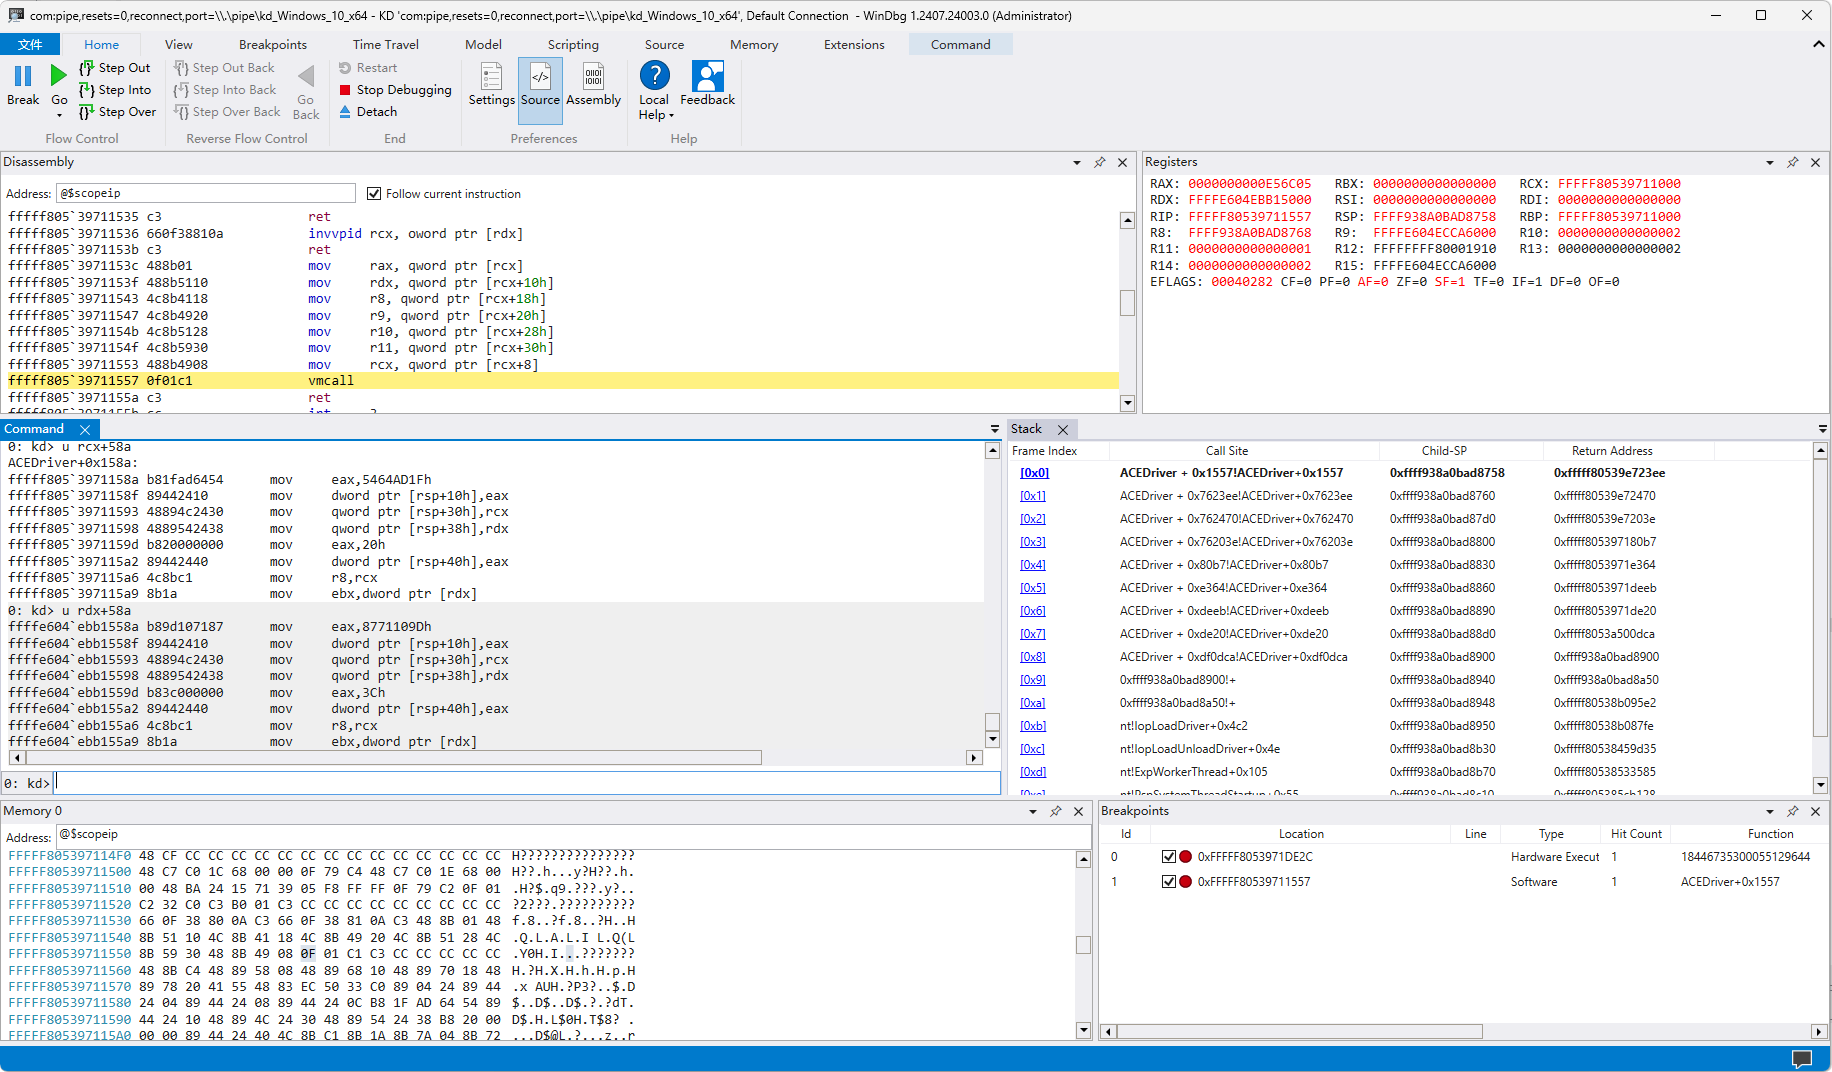Click Stop Debugging red square

[345, 90]
